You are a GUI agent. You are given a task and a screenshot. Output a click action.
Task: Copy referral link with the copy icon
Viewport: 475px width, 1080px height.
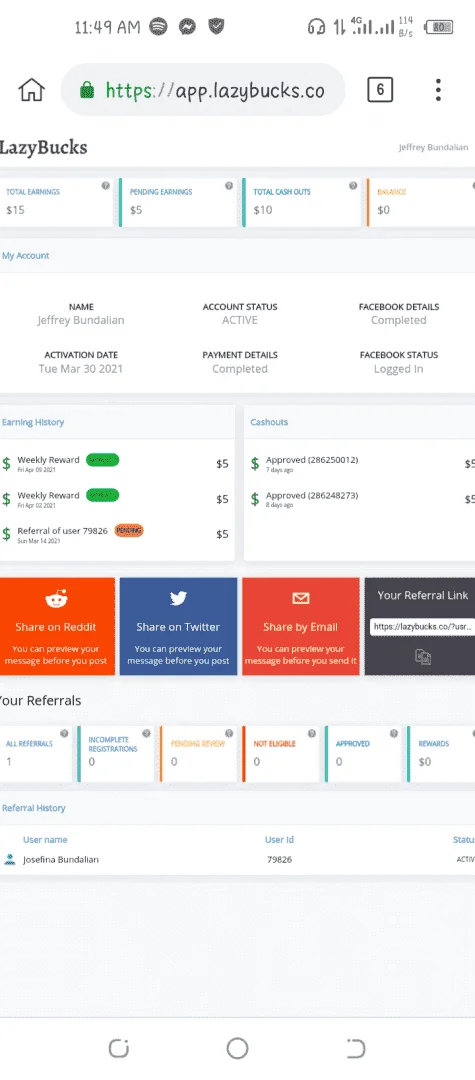[423, 657]
